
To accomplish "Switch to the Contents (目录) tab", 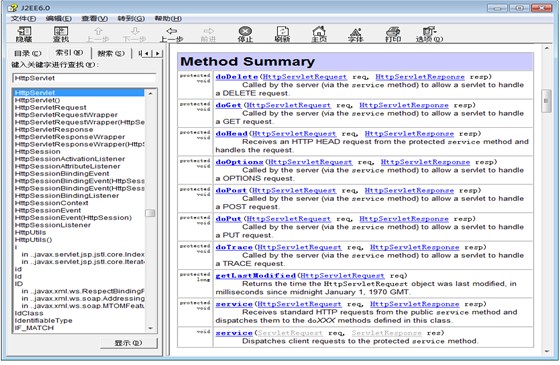I will click(28, 53).
